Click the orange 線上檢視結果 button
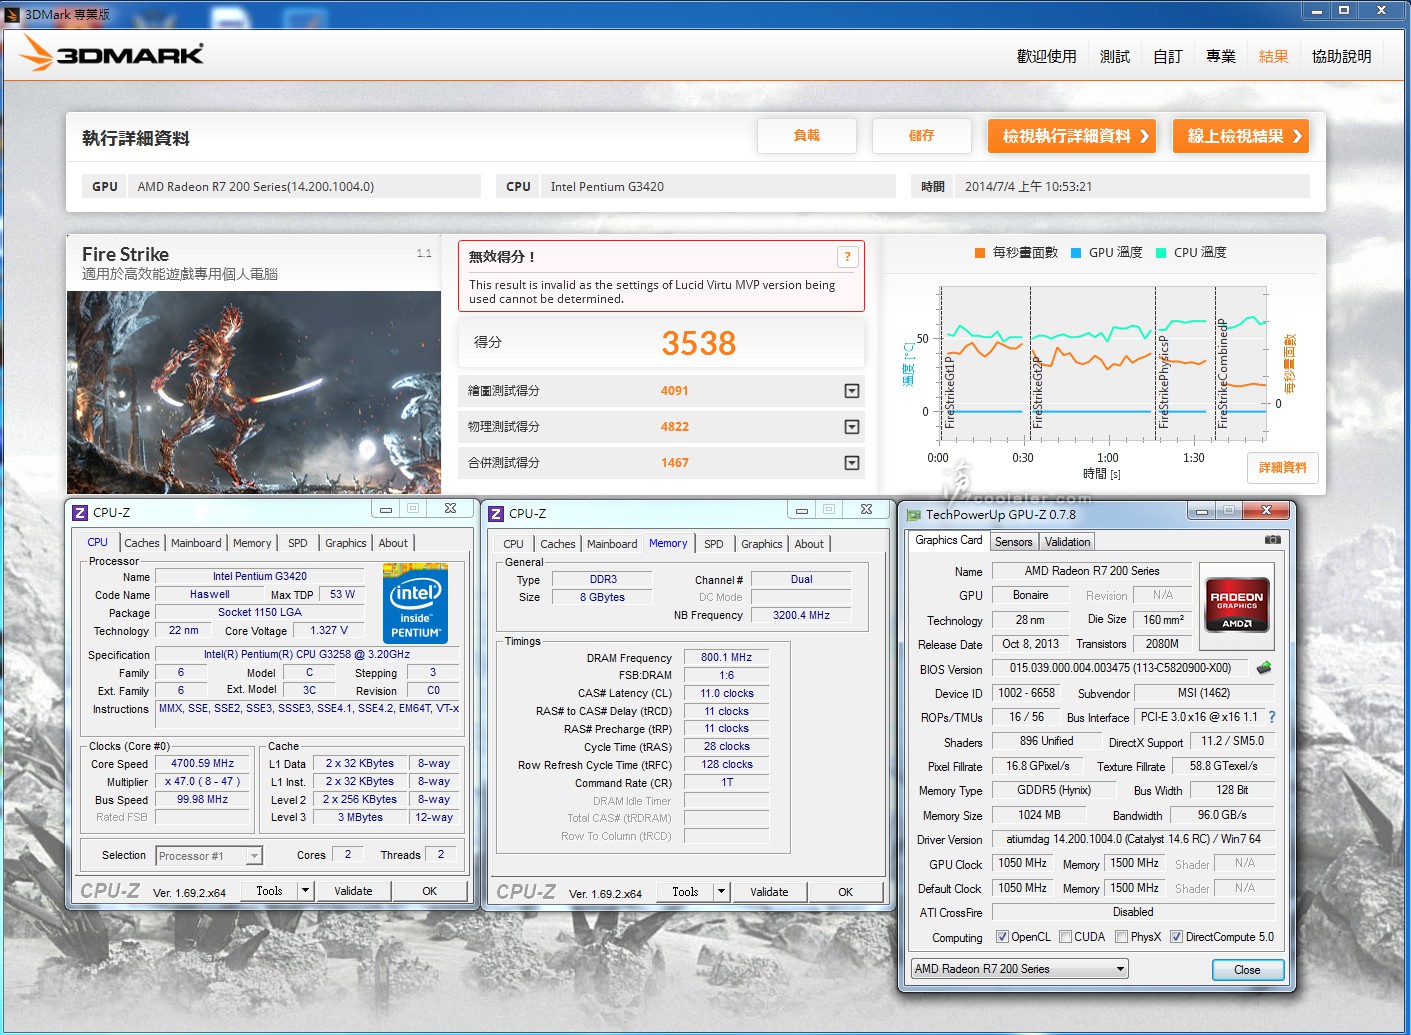Image resolution: width=1411 pixels, height=1035 pixels. tap(1241, 136)
